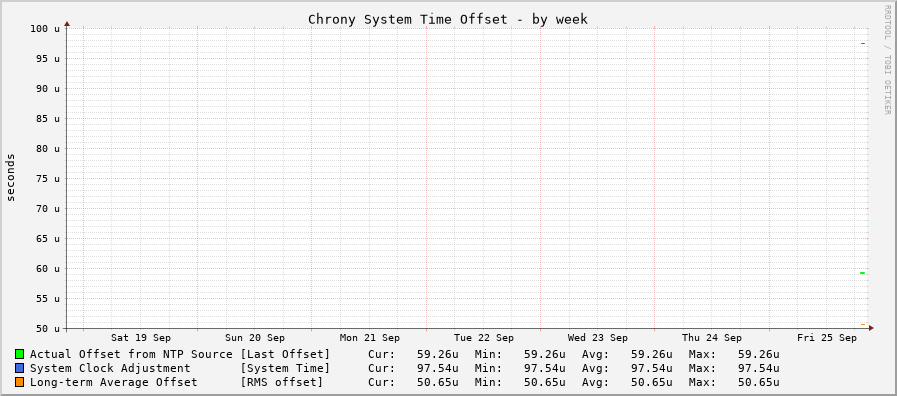This screenshot has width=897, height=396.
Task: Click the 'Sun 20 Sep' axis label
Action: coord(255,338)
